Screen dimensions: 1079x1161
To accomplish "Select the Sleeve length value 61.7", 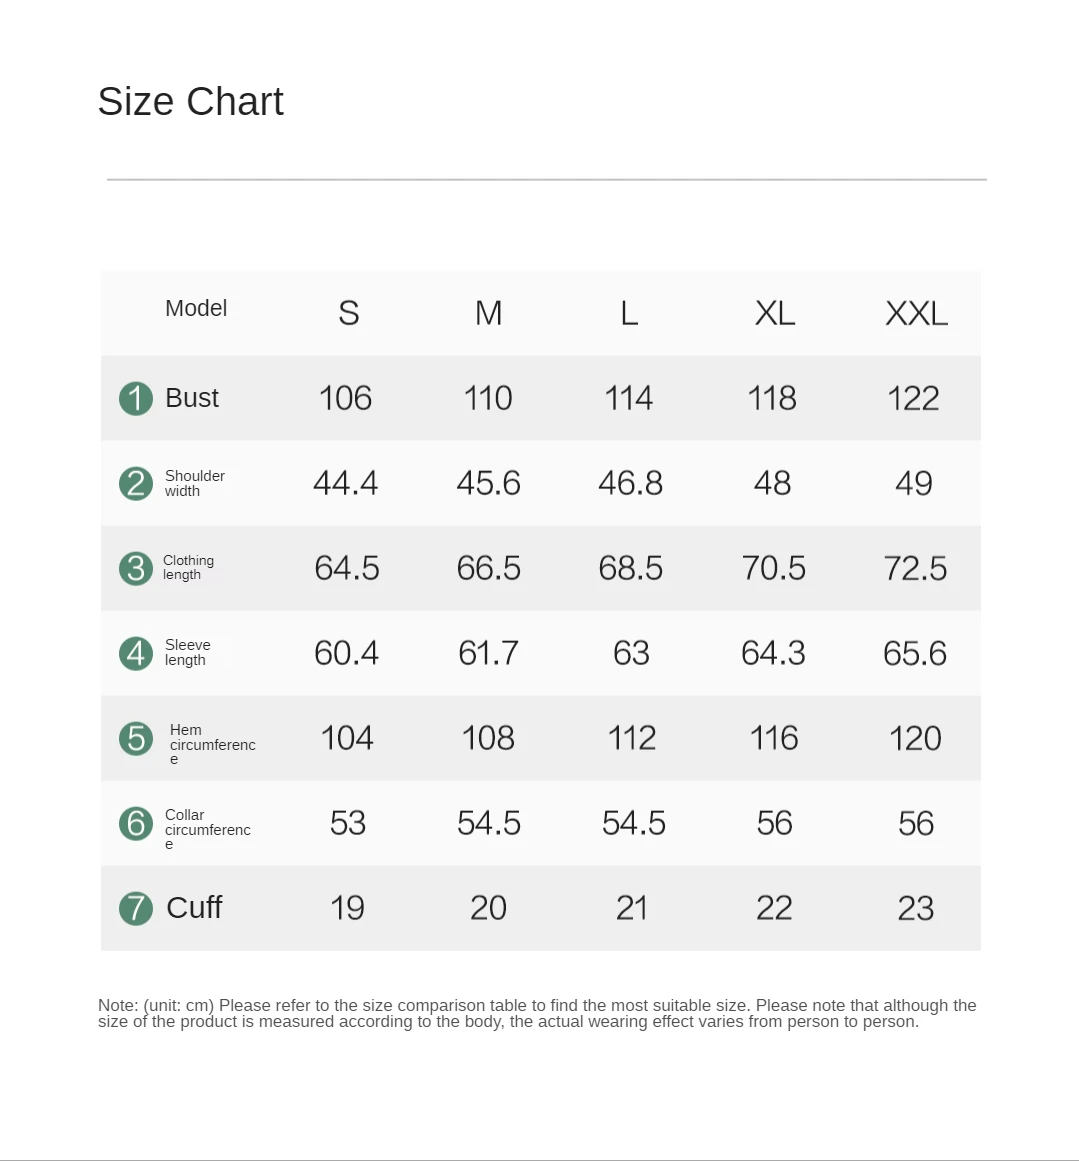I will [x=488, y=653].
